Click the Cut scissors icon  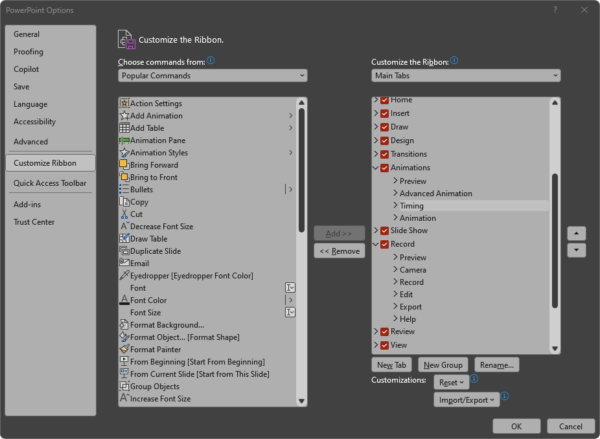tap(124, 214)
